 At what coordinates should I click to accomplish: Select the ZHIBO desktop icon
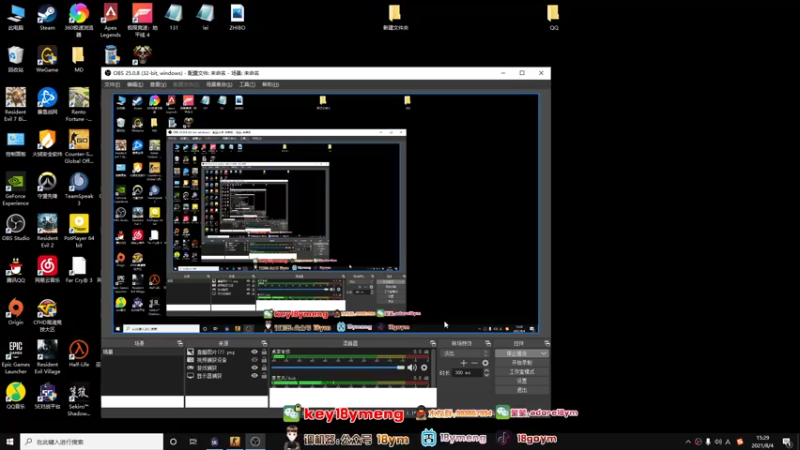point(237,17)
